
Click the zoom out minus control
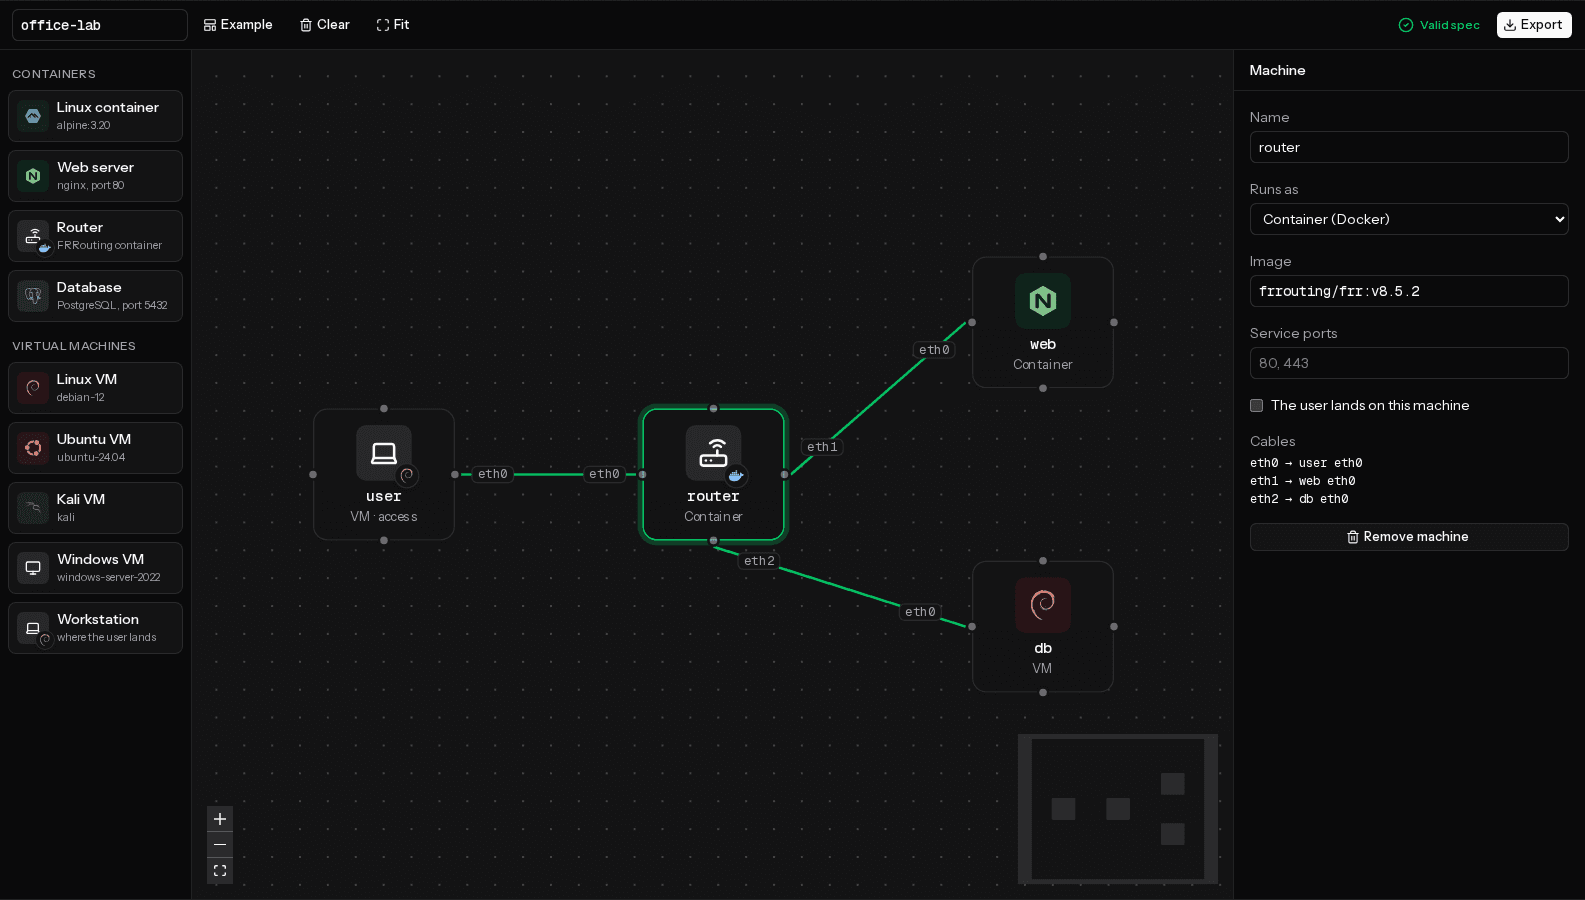[x=220, y=845]
